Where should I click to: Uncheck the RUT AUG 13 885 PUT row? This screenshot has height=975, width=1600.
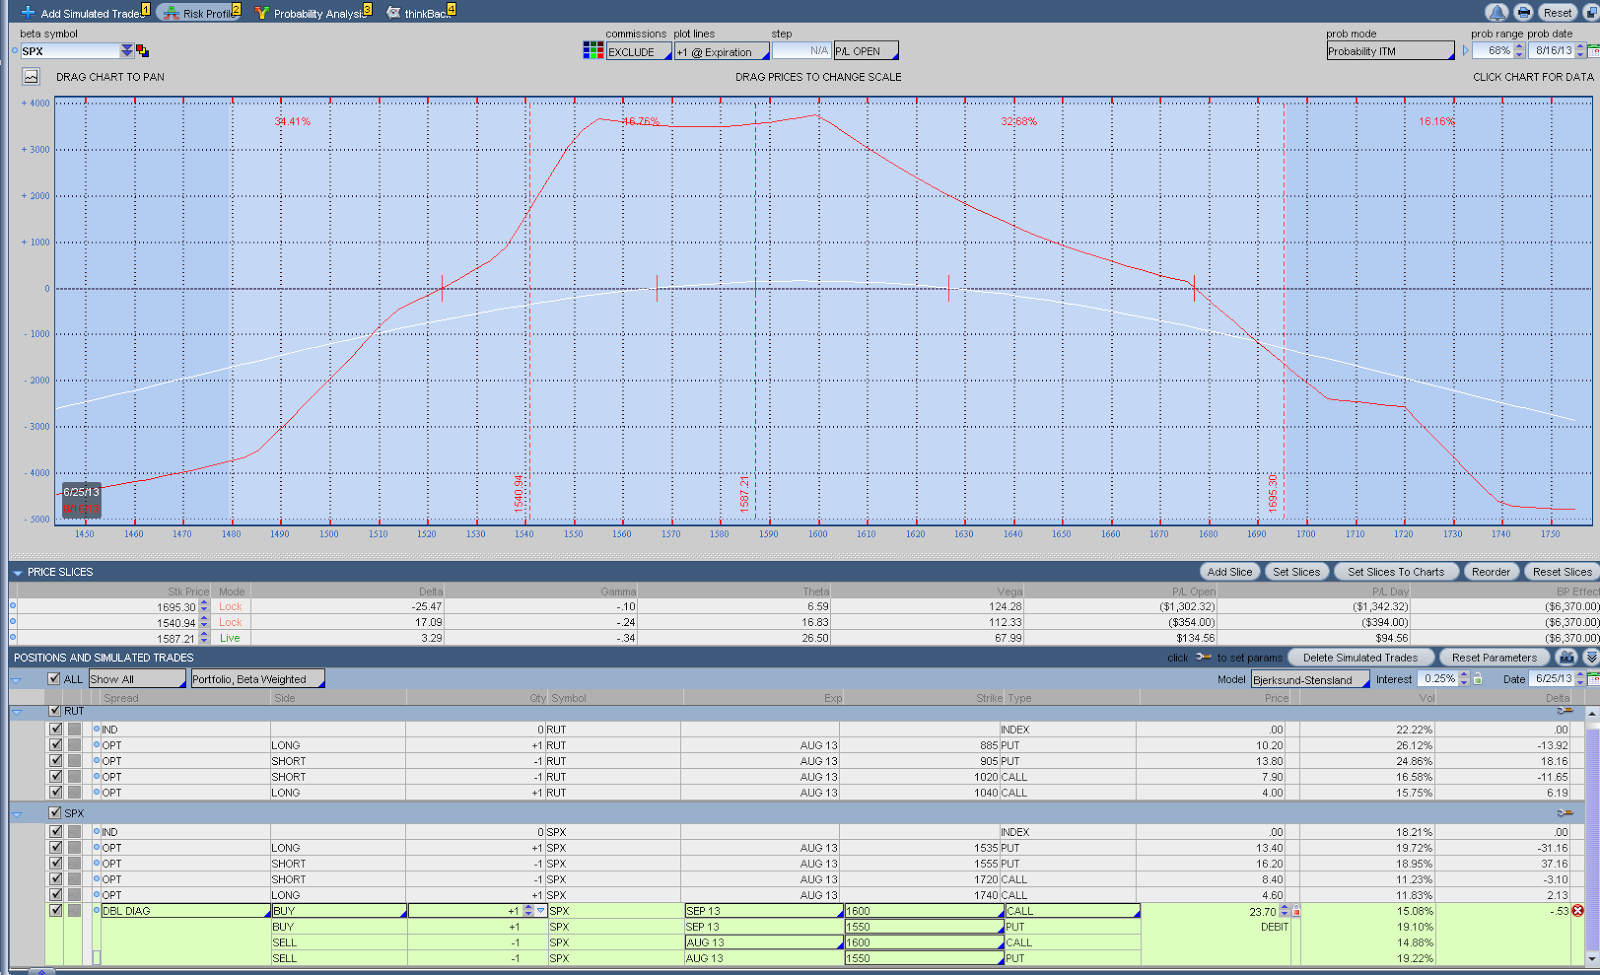pos(56,745)
